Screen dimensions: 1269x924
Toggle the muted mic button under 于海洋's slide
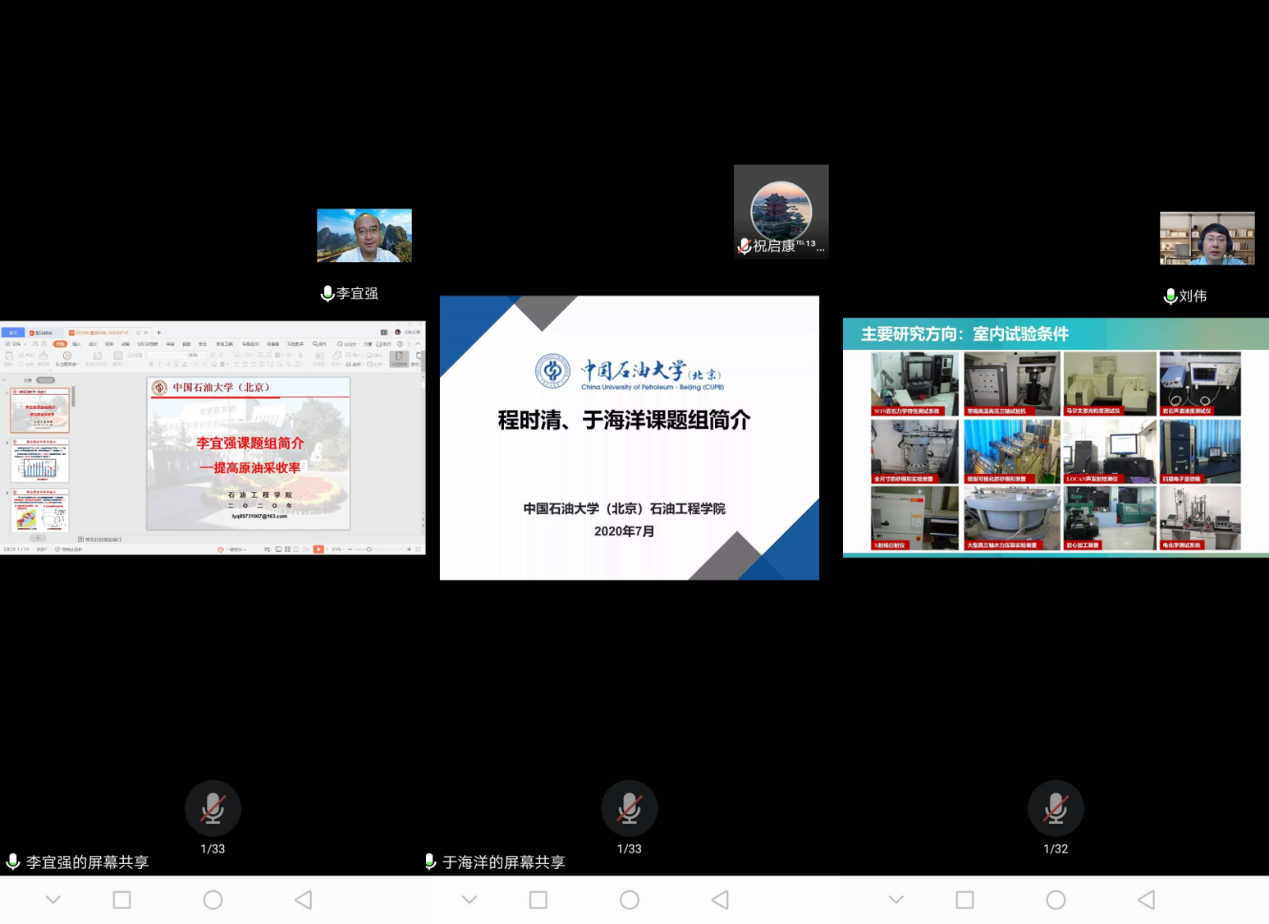(629, 808)
